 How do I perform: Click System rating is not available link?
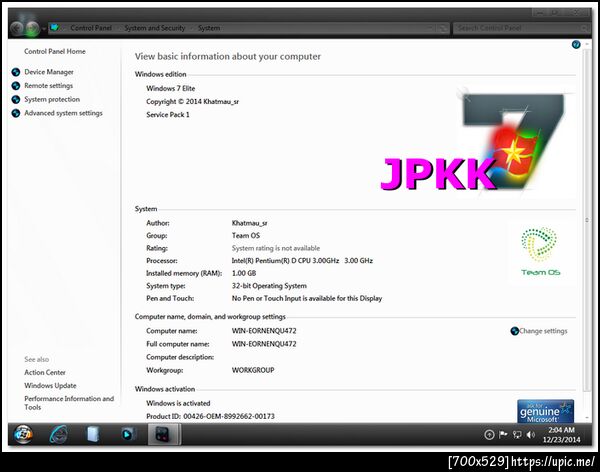pyautogui.click(x=276, y=248)
